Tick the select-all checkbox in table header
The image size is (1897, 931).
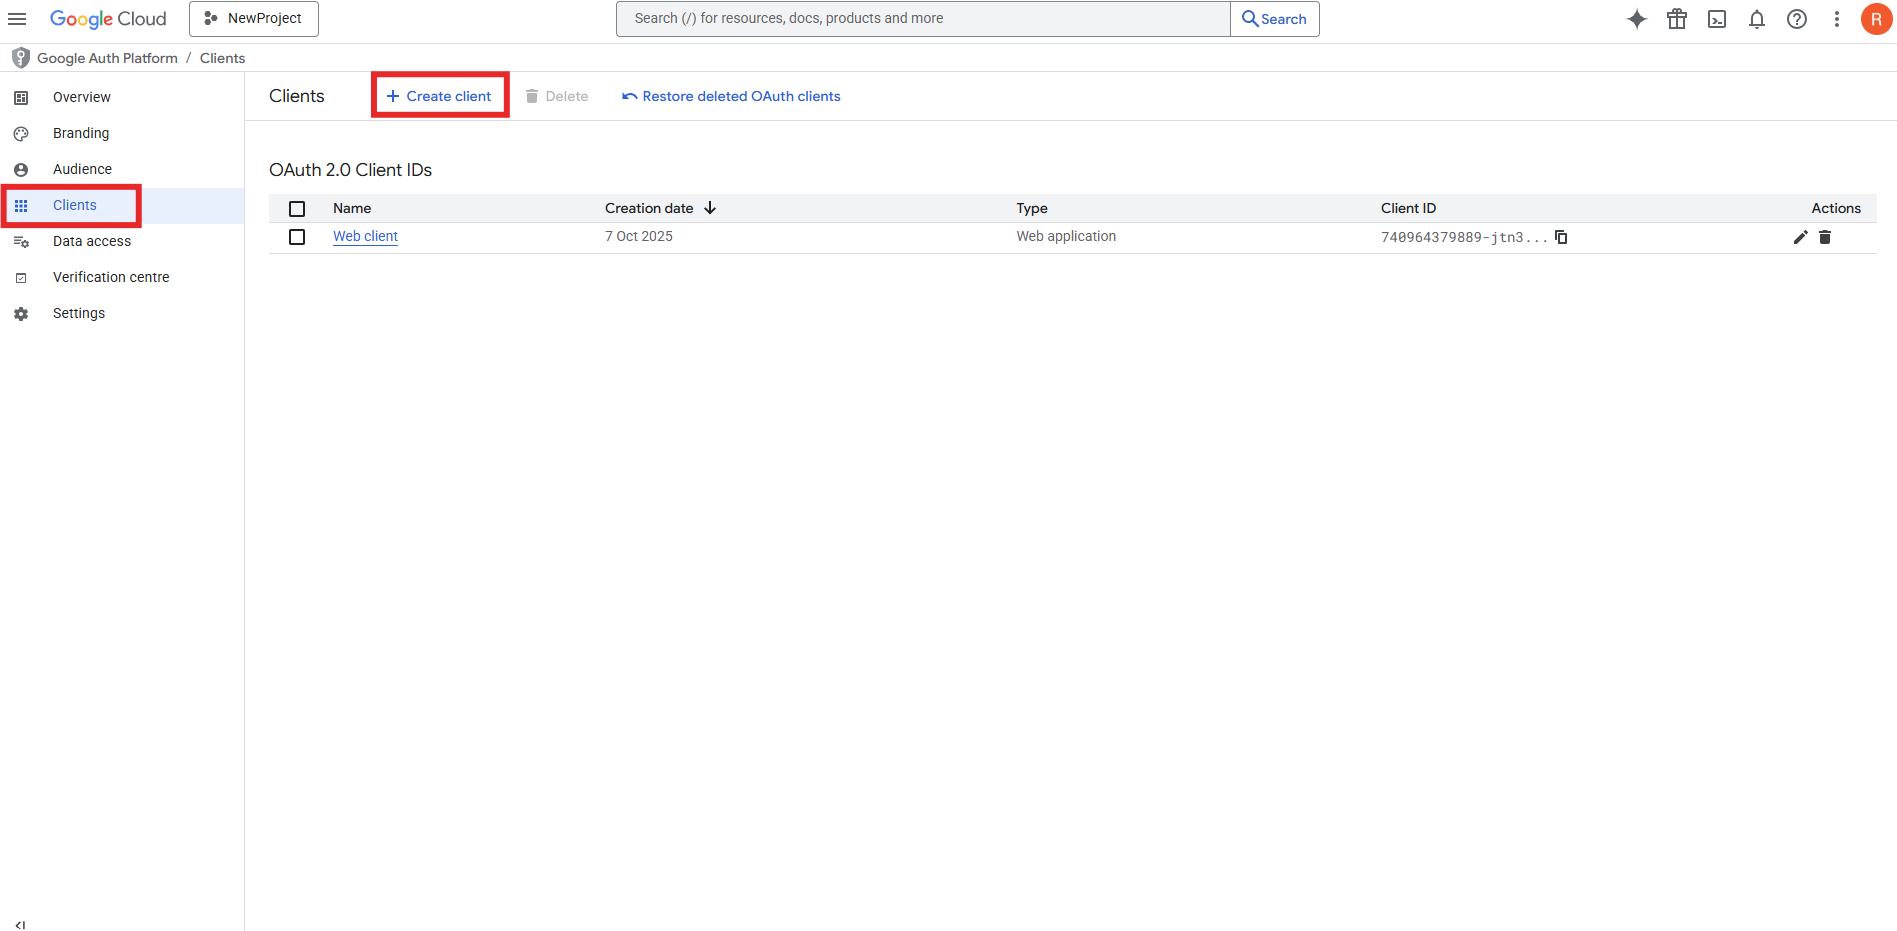click(x=297, y=208)
